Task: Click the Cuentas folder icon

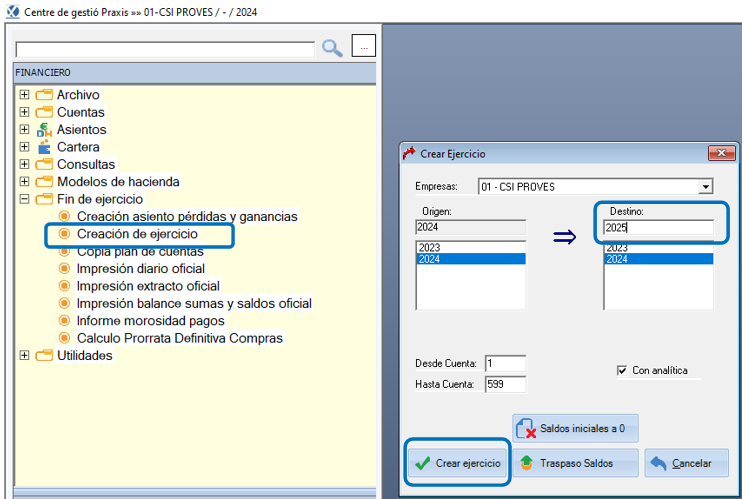Action: pyautogui.click(x=44, y=112)
